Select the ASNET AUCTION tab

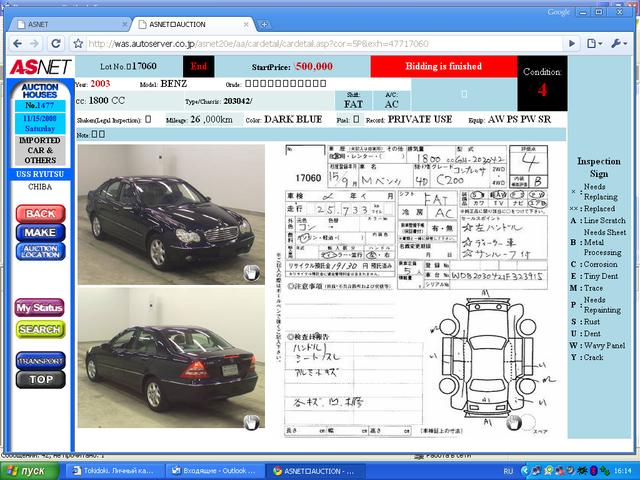pyautogui.click(x=192, y=24)
